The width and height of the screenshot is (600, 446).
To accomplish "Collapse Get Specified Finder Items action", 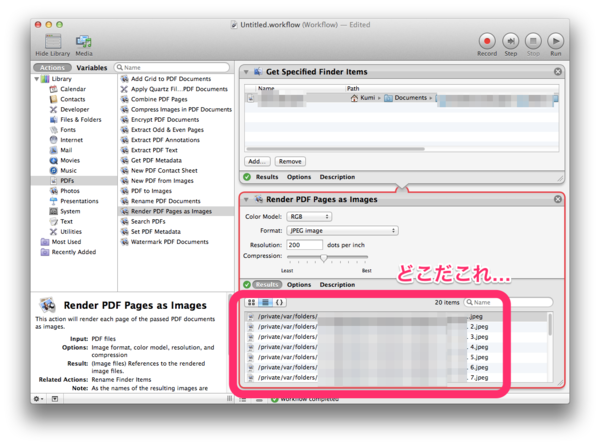I will point(246,72).
